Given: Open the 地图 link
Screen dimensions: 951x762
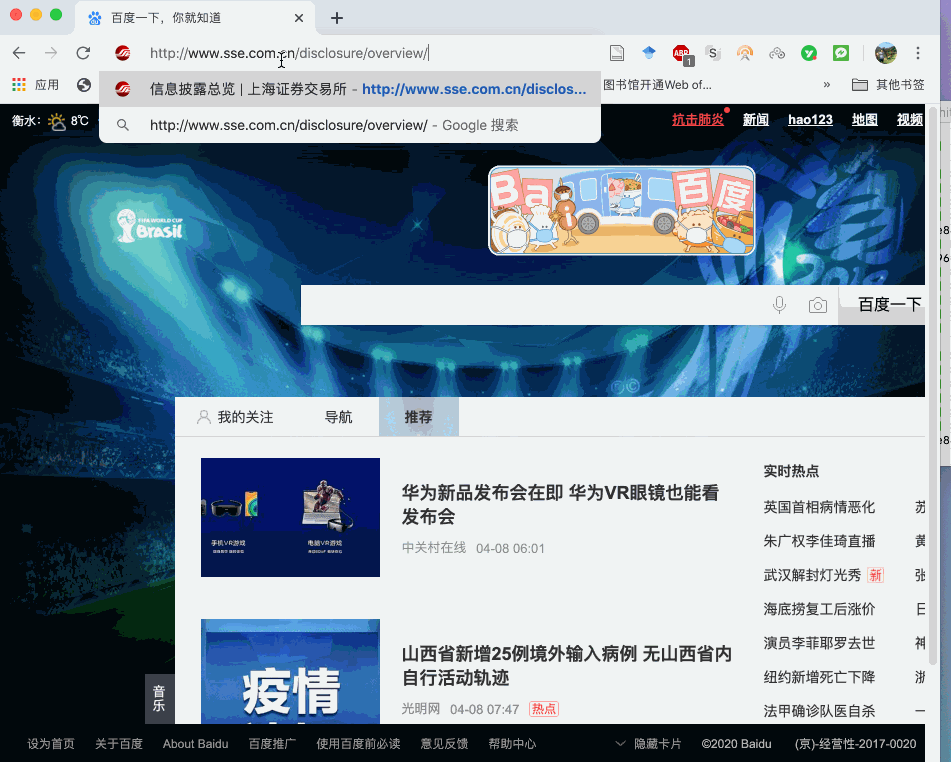Looking at the screenshot, I should (864, 120).
